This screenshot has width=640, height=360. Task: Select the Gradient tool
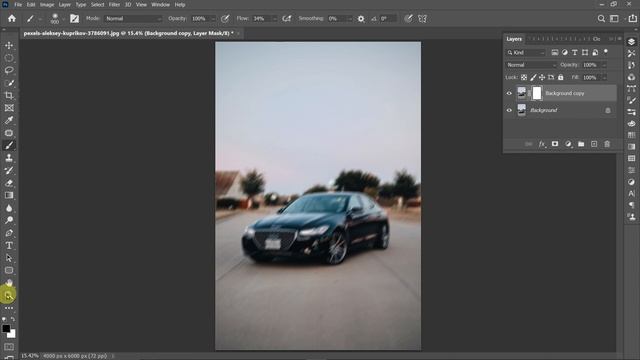9,196
